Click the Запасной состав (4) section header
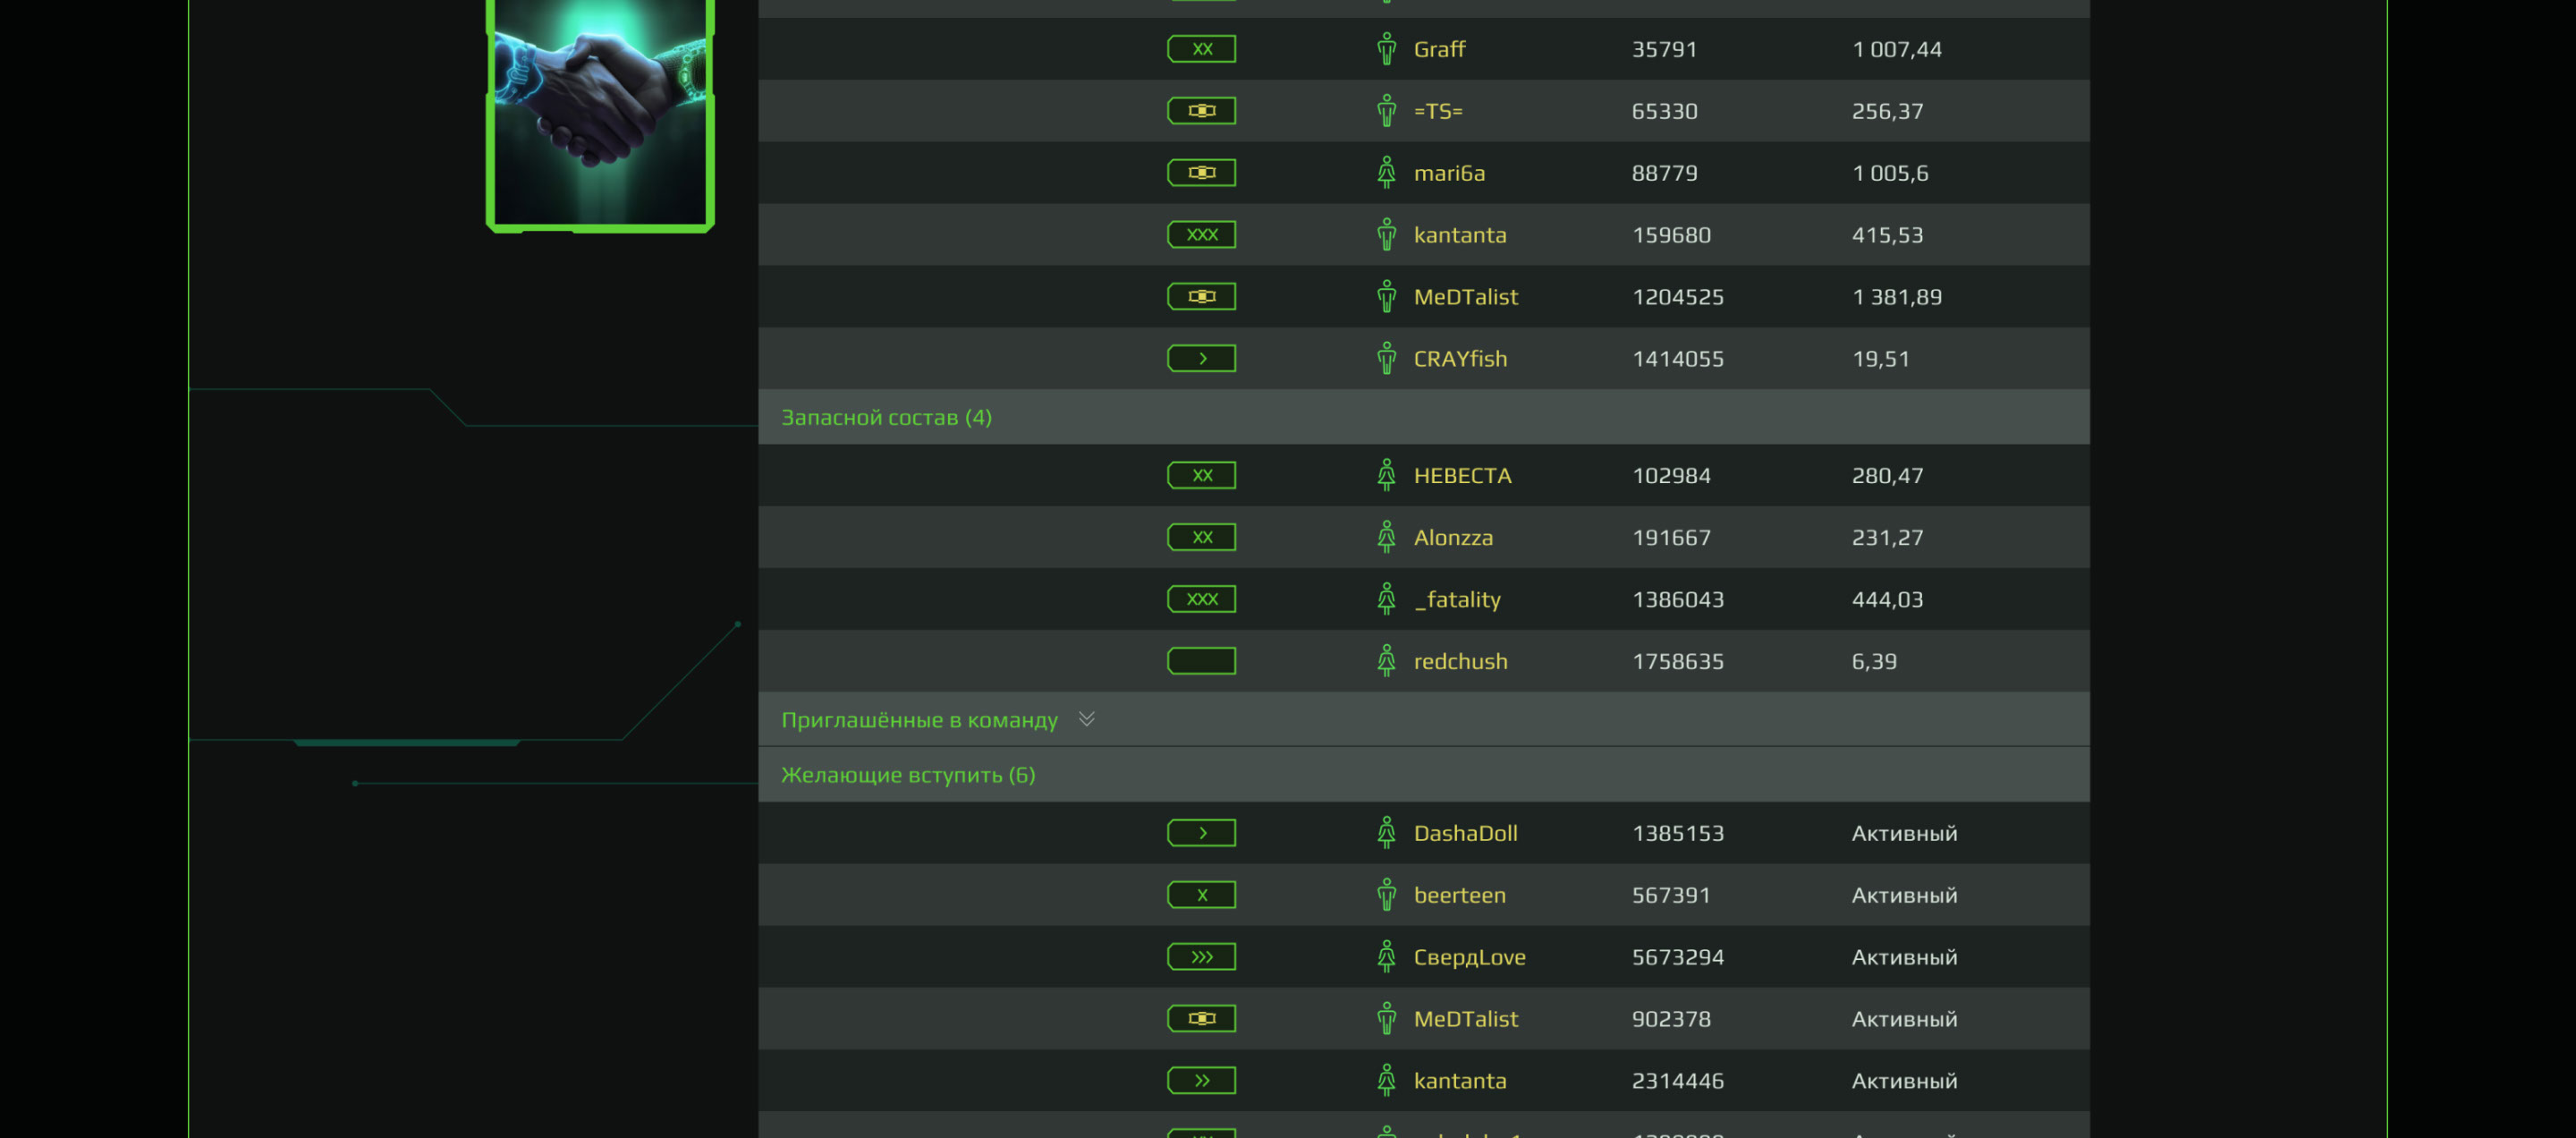 coord(886,417)
